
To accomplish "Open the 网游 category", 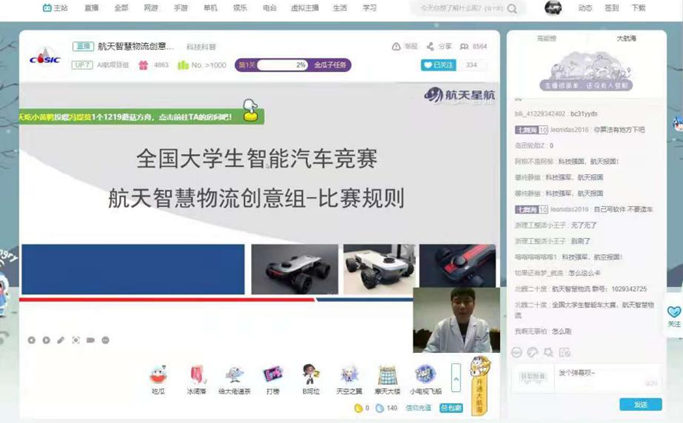I will (x=151, y=8).
